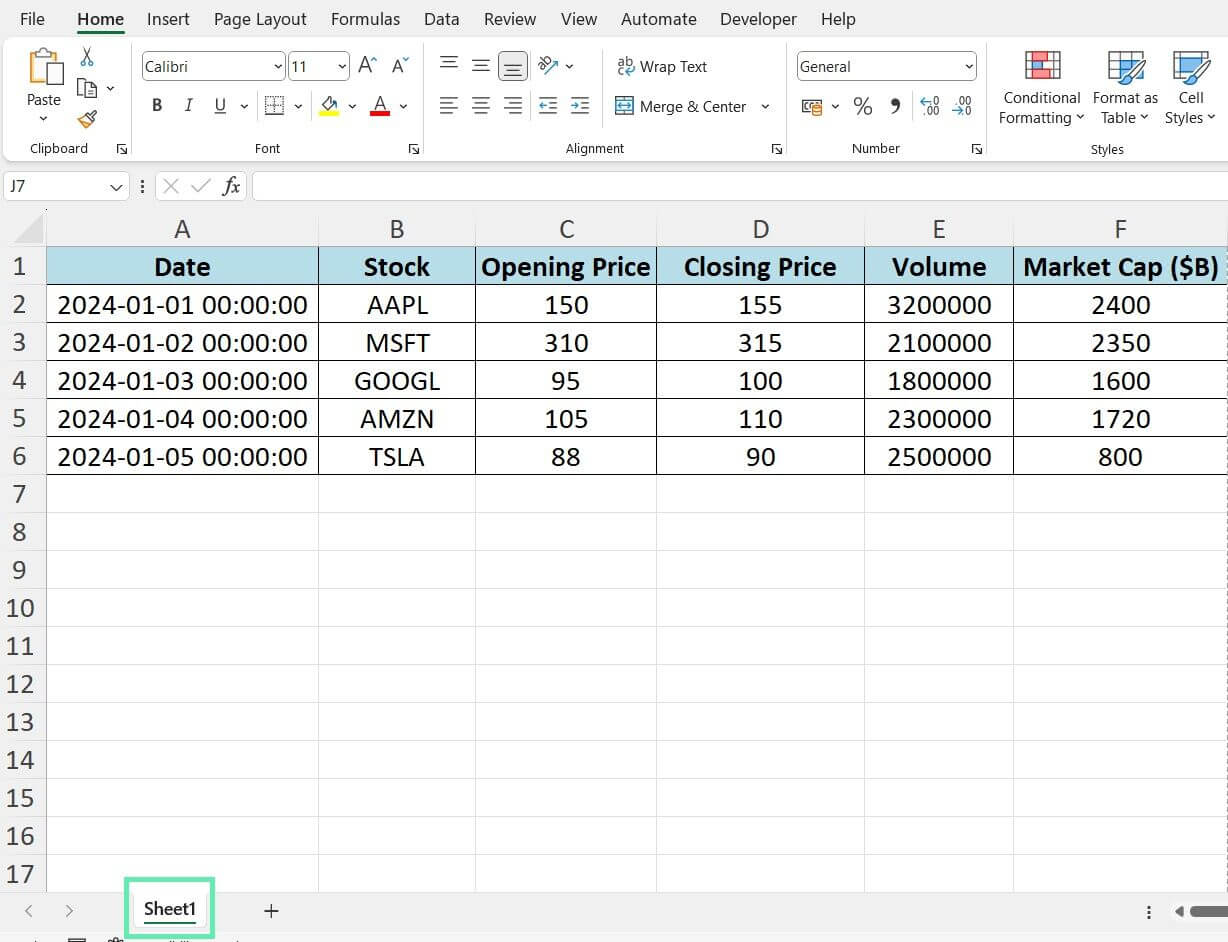The image size is (1228, 942).
Task: Select the row 7 header
Action: click(x=20, y=494)
